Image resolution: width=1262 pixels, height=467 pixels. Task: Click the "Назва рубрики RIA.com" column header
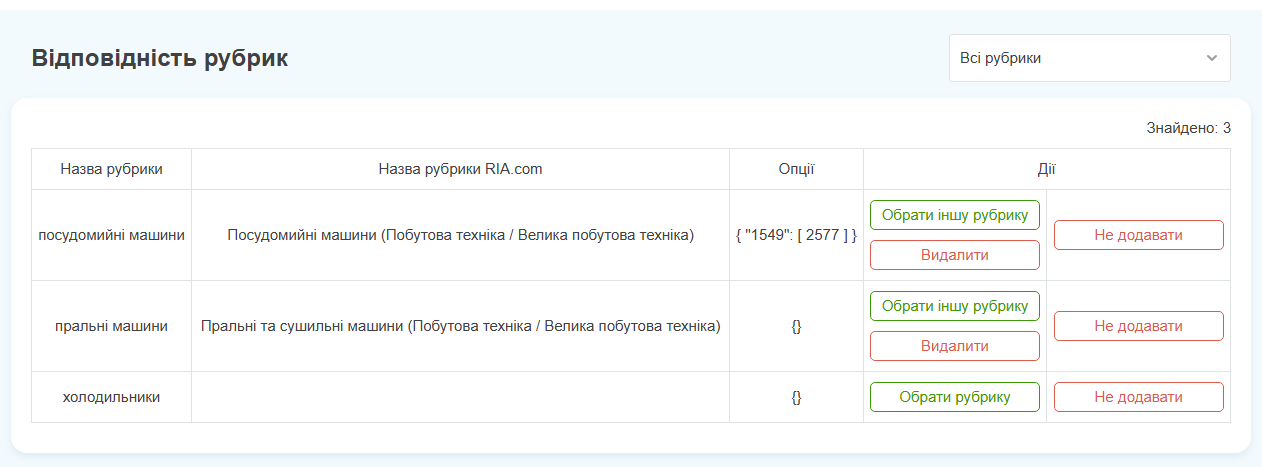point(460,169)
